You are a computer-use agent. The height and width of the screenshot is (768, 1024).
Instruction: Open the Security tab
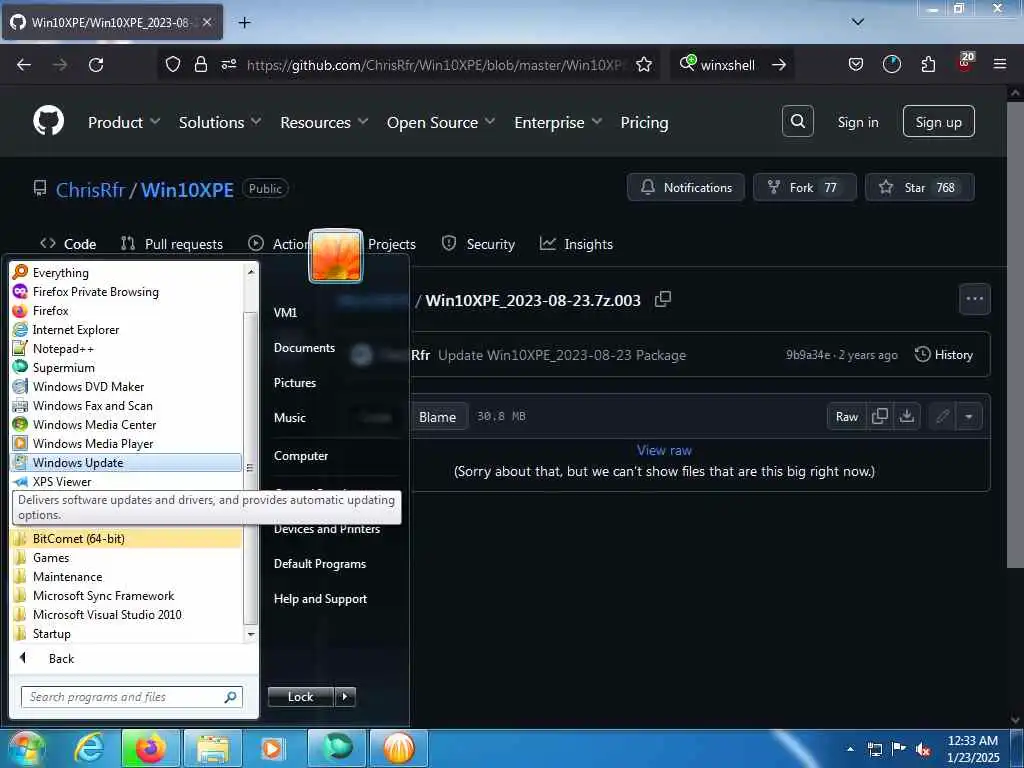pyautogui.click(x=478, y=244)
